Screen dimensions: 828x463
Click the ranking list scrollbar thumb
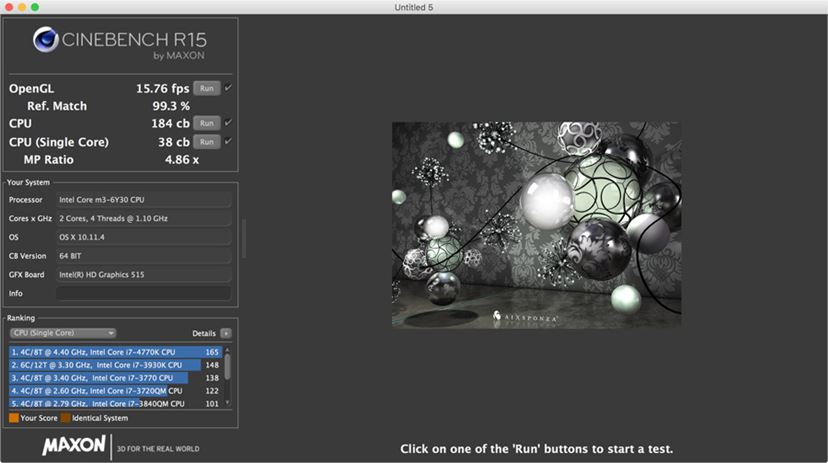point(228,366)
